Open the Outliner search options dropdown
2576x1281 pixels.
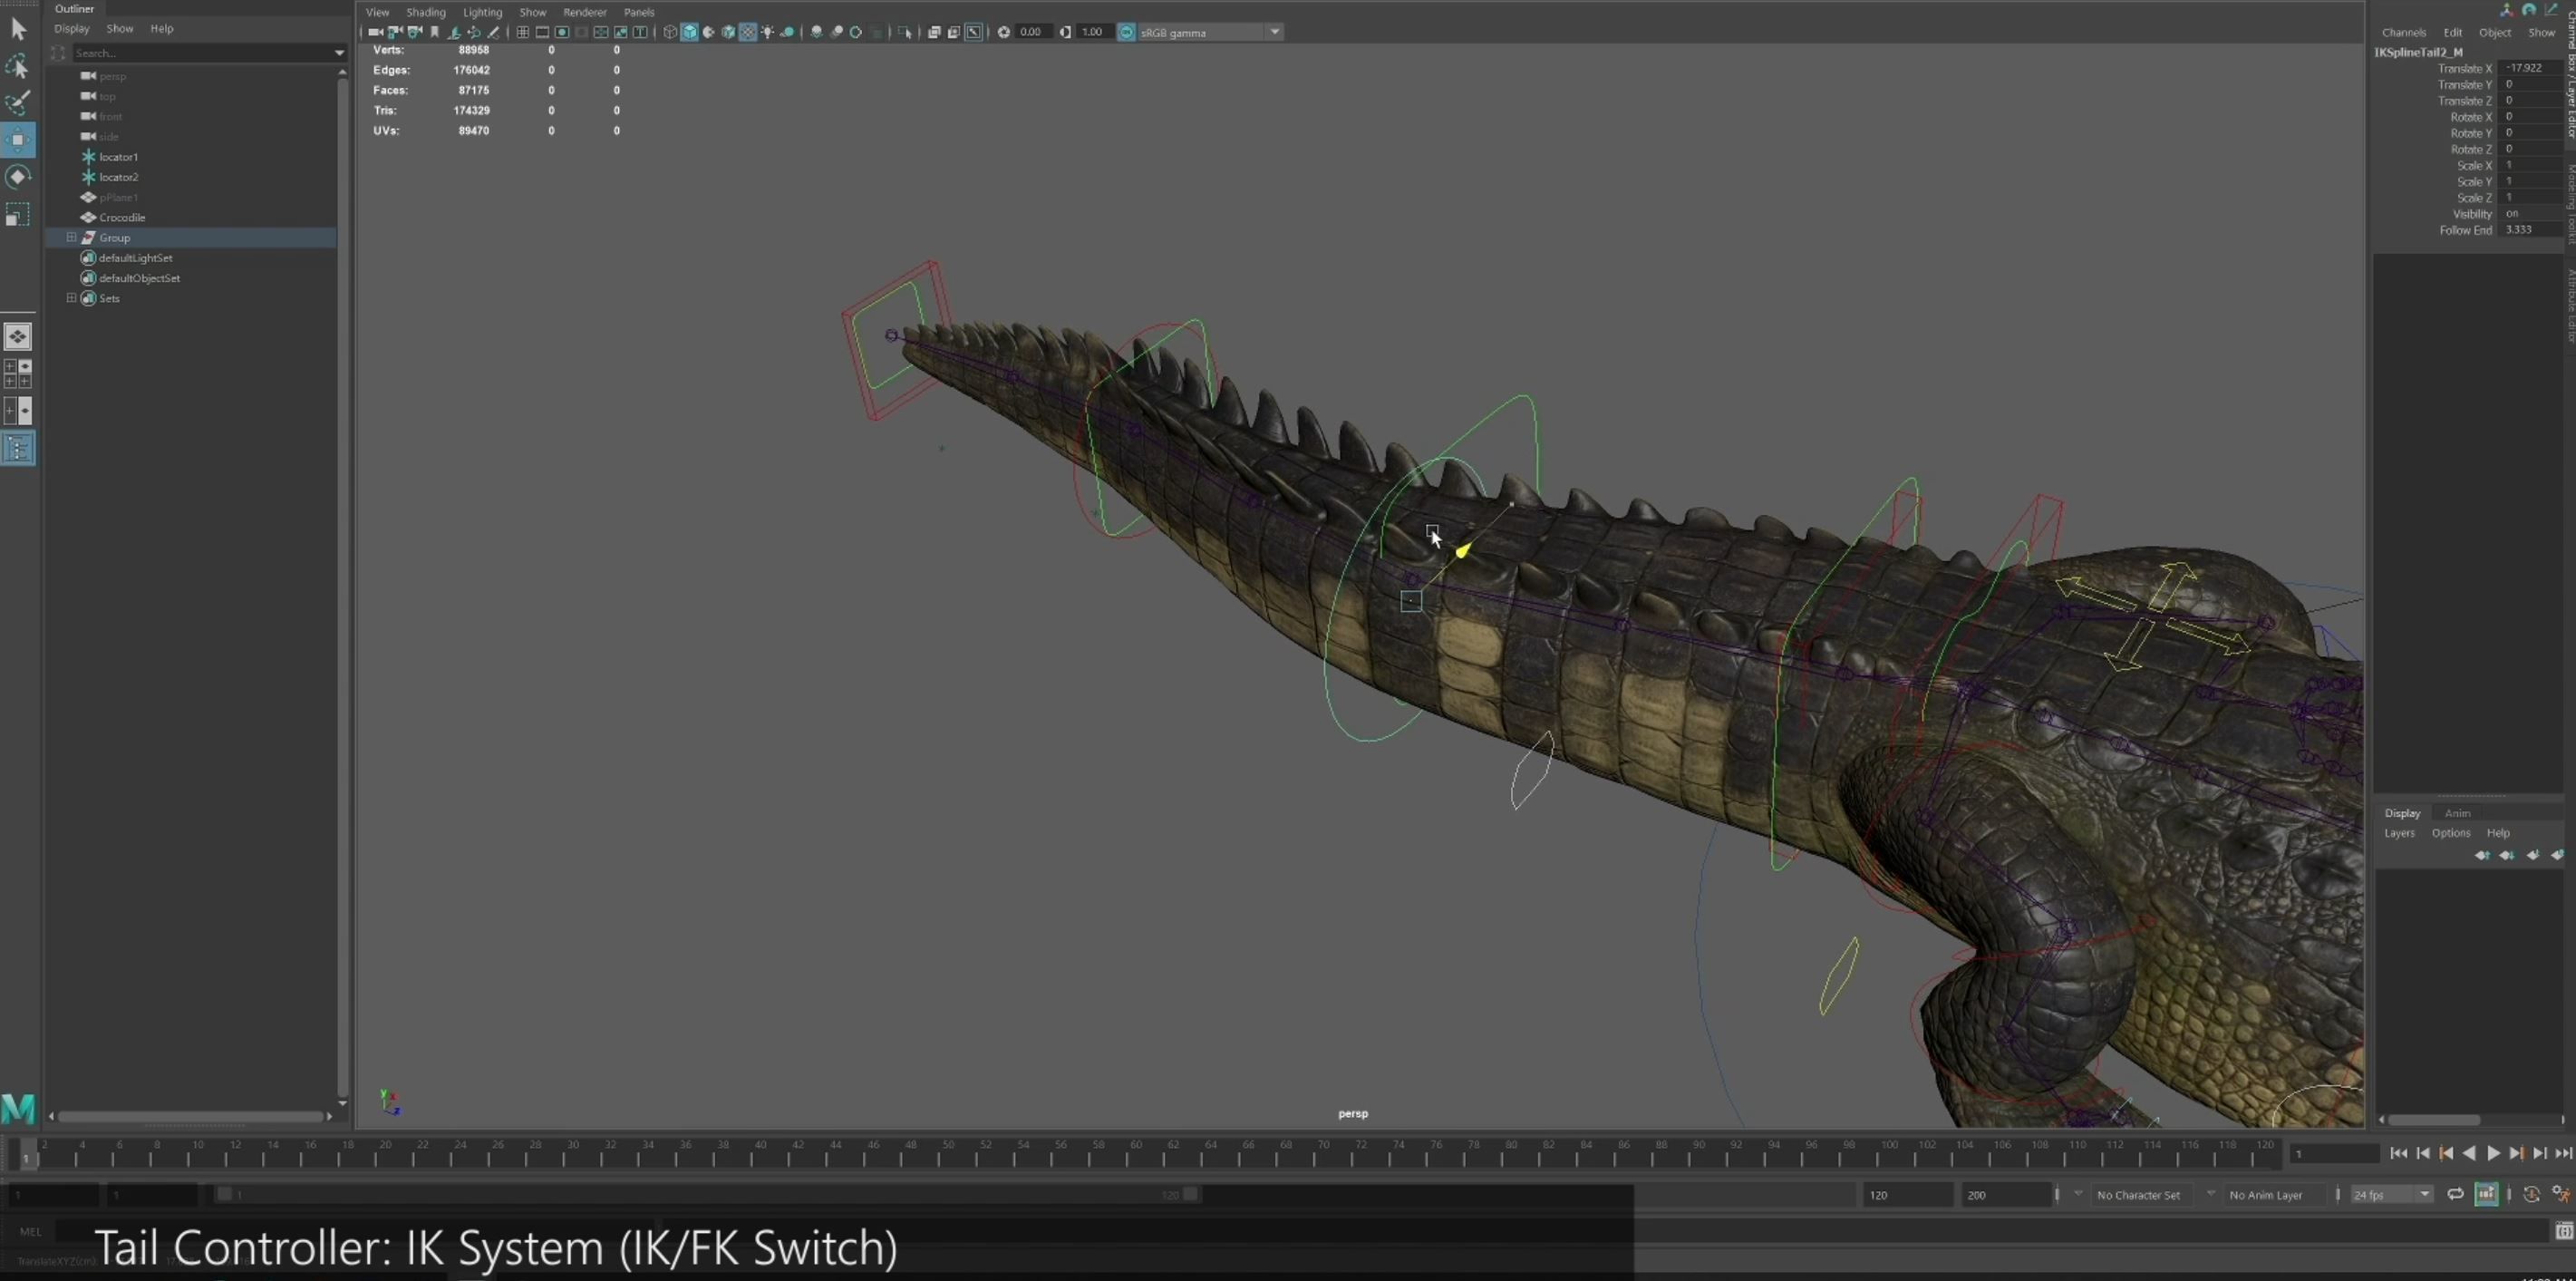click(339, 52)
